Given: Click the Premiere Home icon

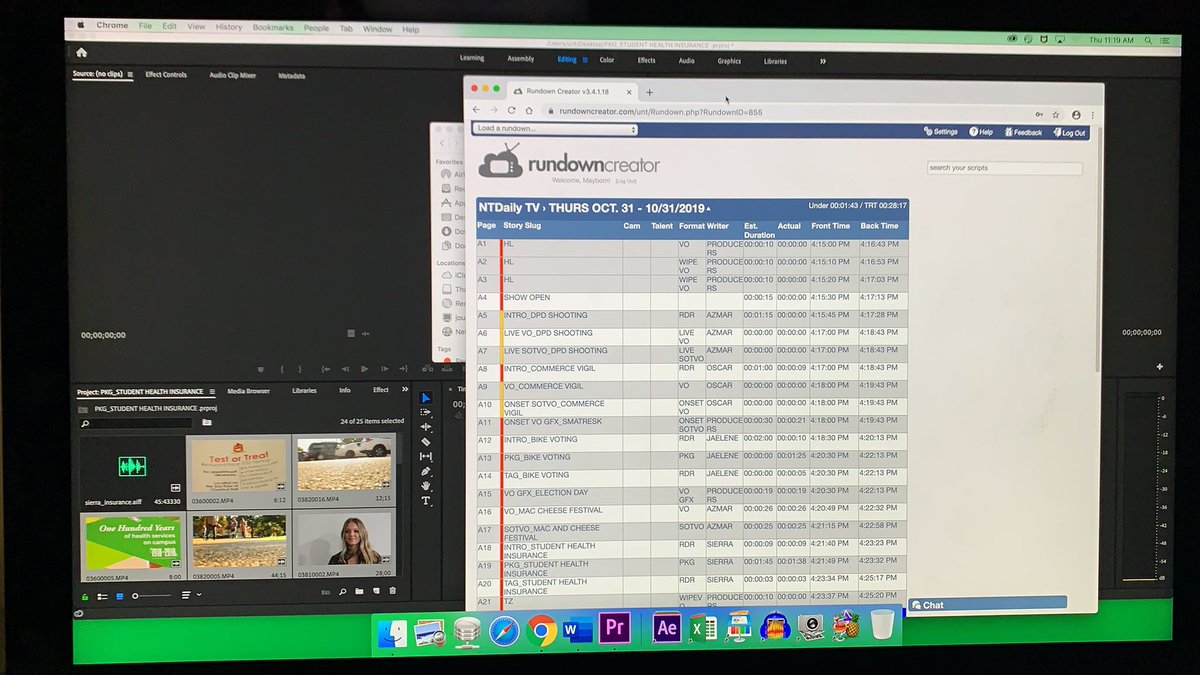Looking at the screenshot, I should 81,52.
